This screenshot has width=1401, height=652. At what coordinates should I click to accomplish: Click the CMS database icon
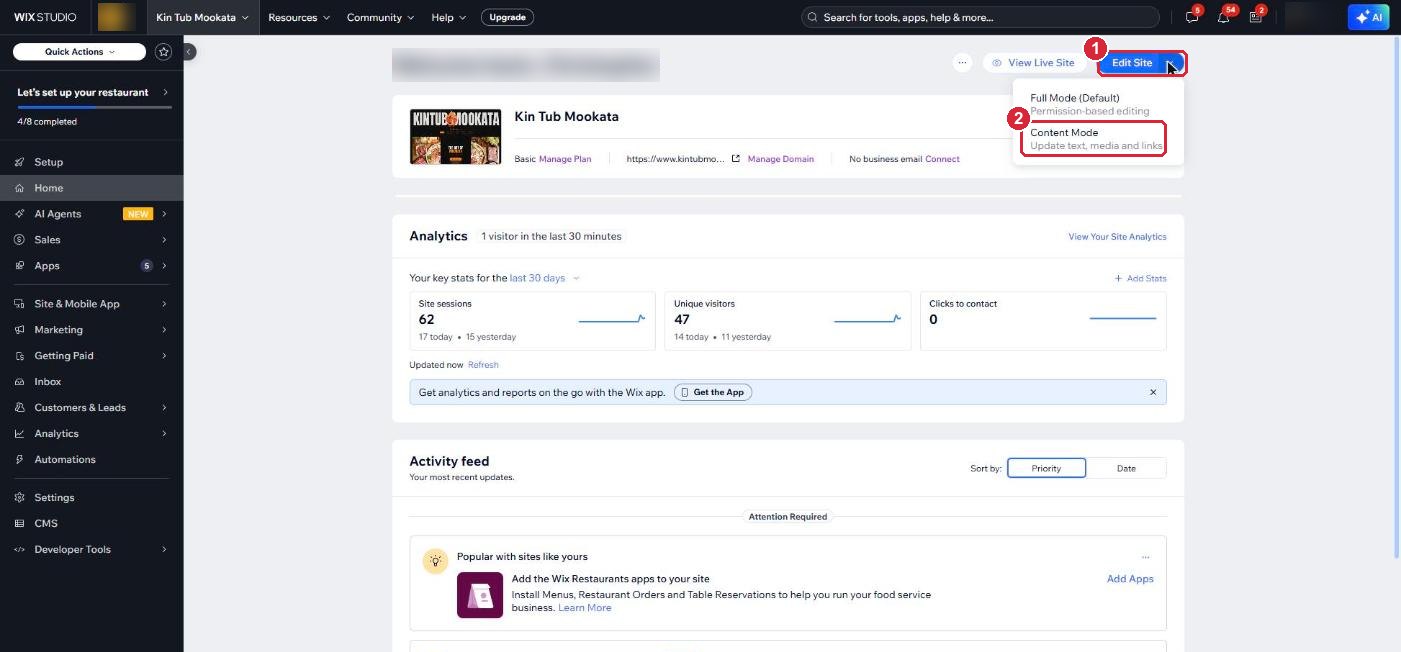(21, 524)
